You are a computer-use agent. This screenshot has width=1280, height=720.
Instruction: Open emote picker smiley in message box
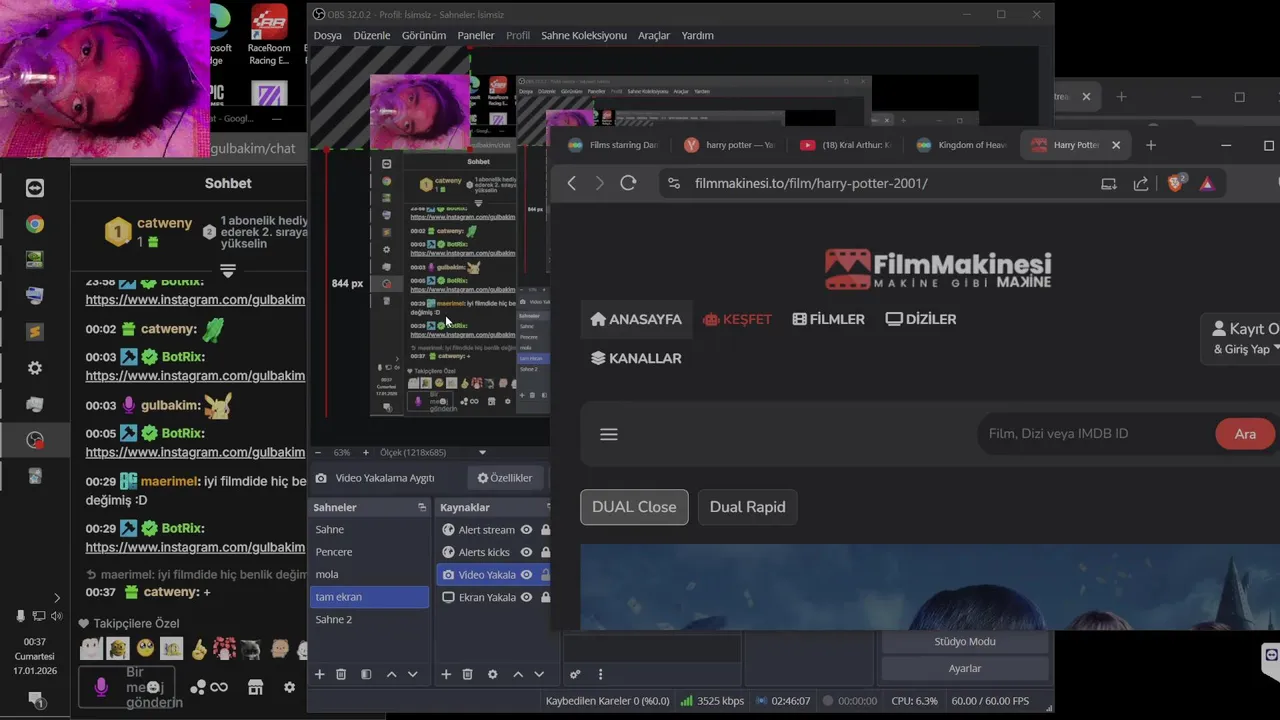pos(154,686)
